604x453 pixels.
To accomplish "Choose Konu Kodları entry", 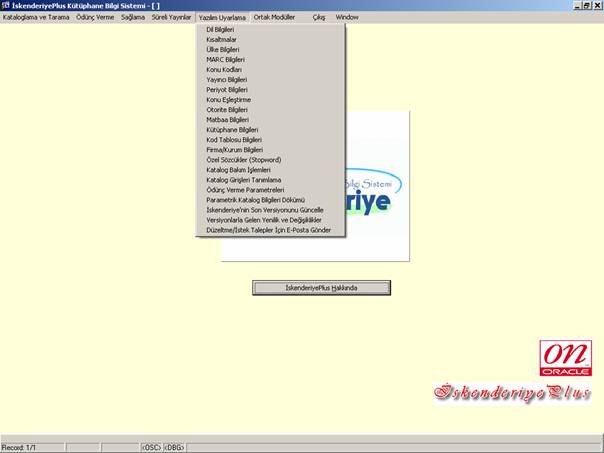I will point(270,70).
